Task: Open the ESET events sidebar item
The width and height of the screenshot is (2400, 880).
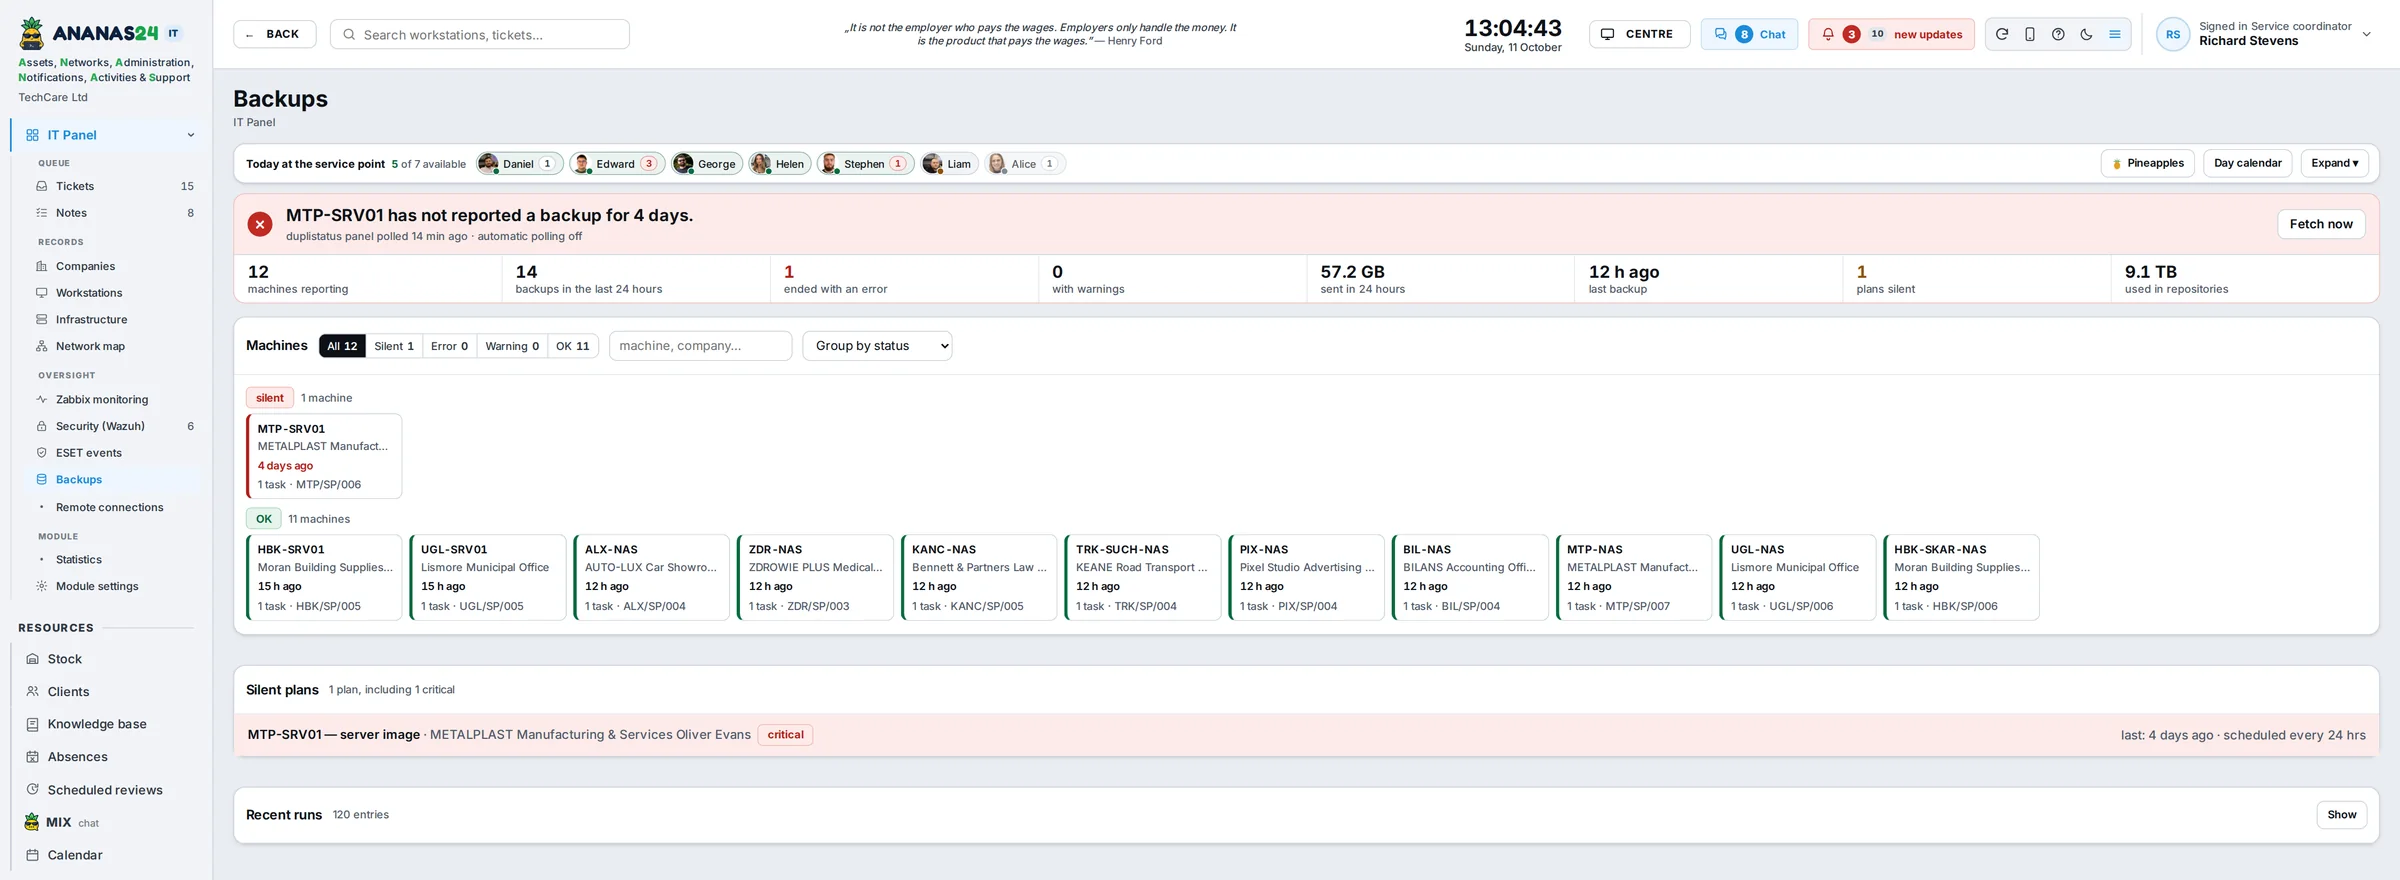Action: click(115, 453)
